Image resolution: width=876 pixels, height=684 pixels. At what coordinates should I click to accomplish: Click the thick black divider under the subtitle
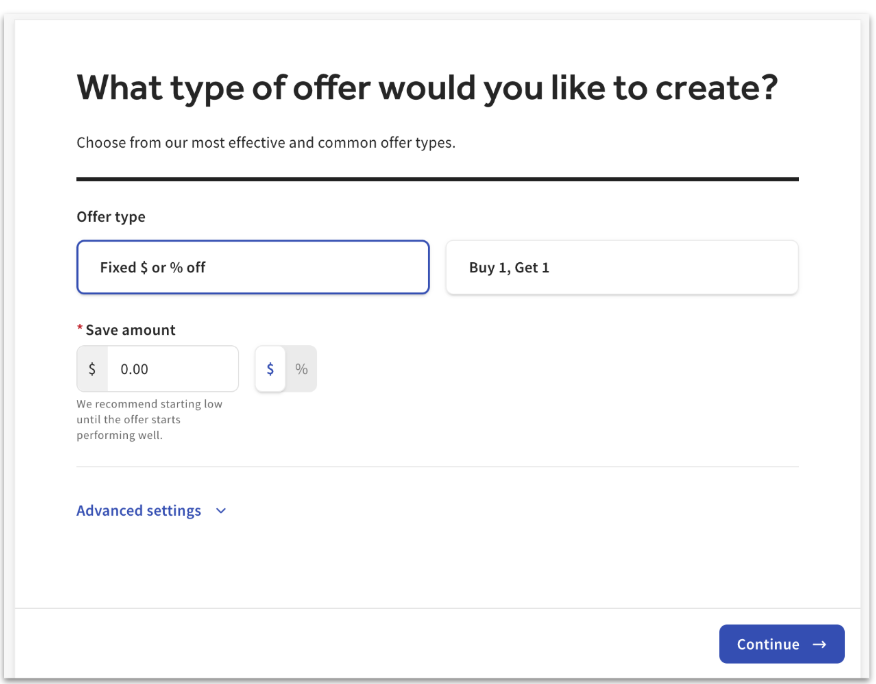click(x=437, y=179)
